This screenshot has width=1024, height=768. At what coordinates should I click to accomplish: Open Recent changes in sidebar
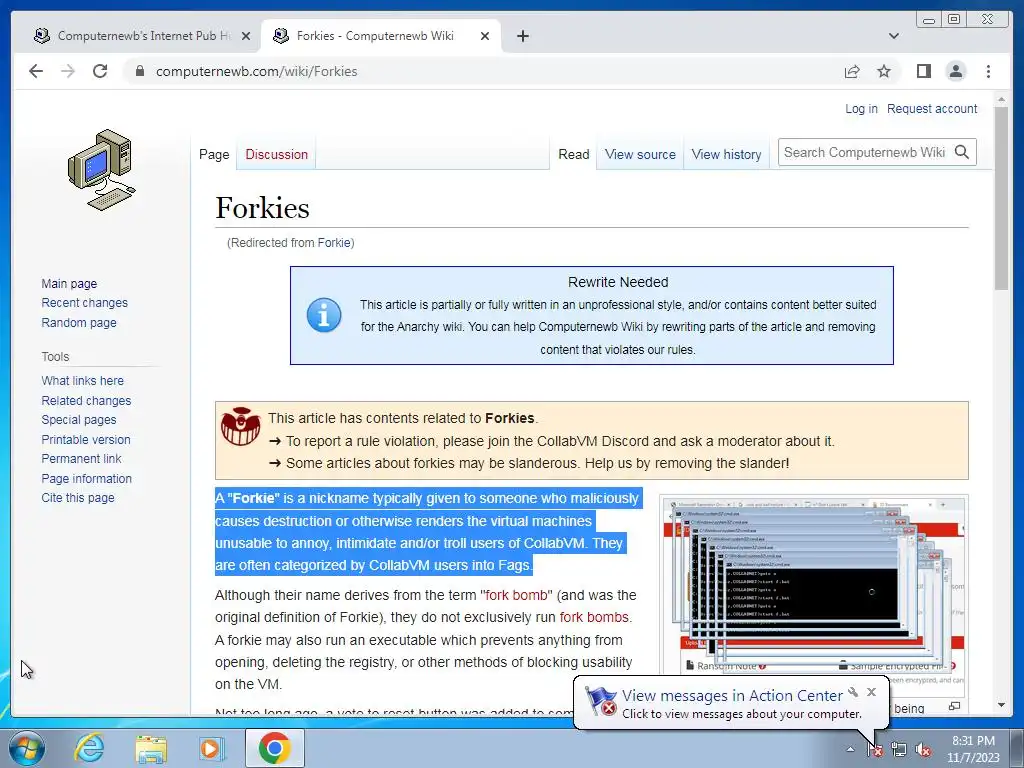(x=84, y=303)
